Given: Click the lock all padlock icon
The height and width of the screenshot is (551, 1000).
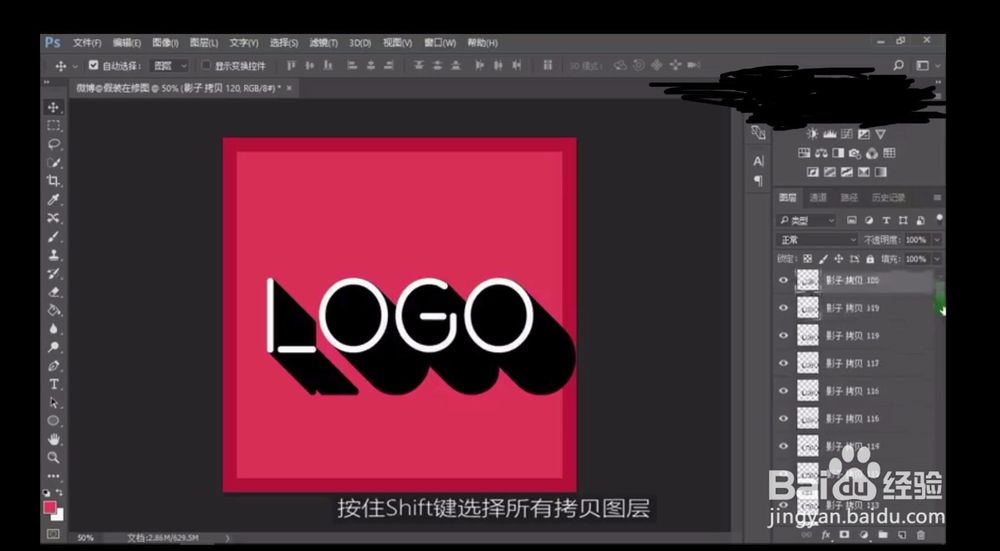Looking at the screenshot, I should click(870, 259).
